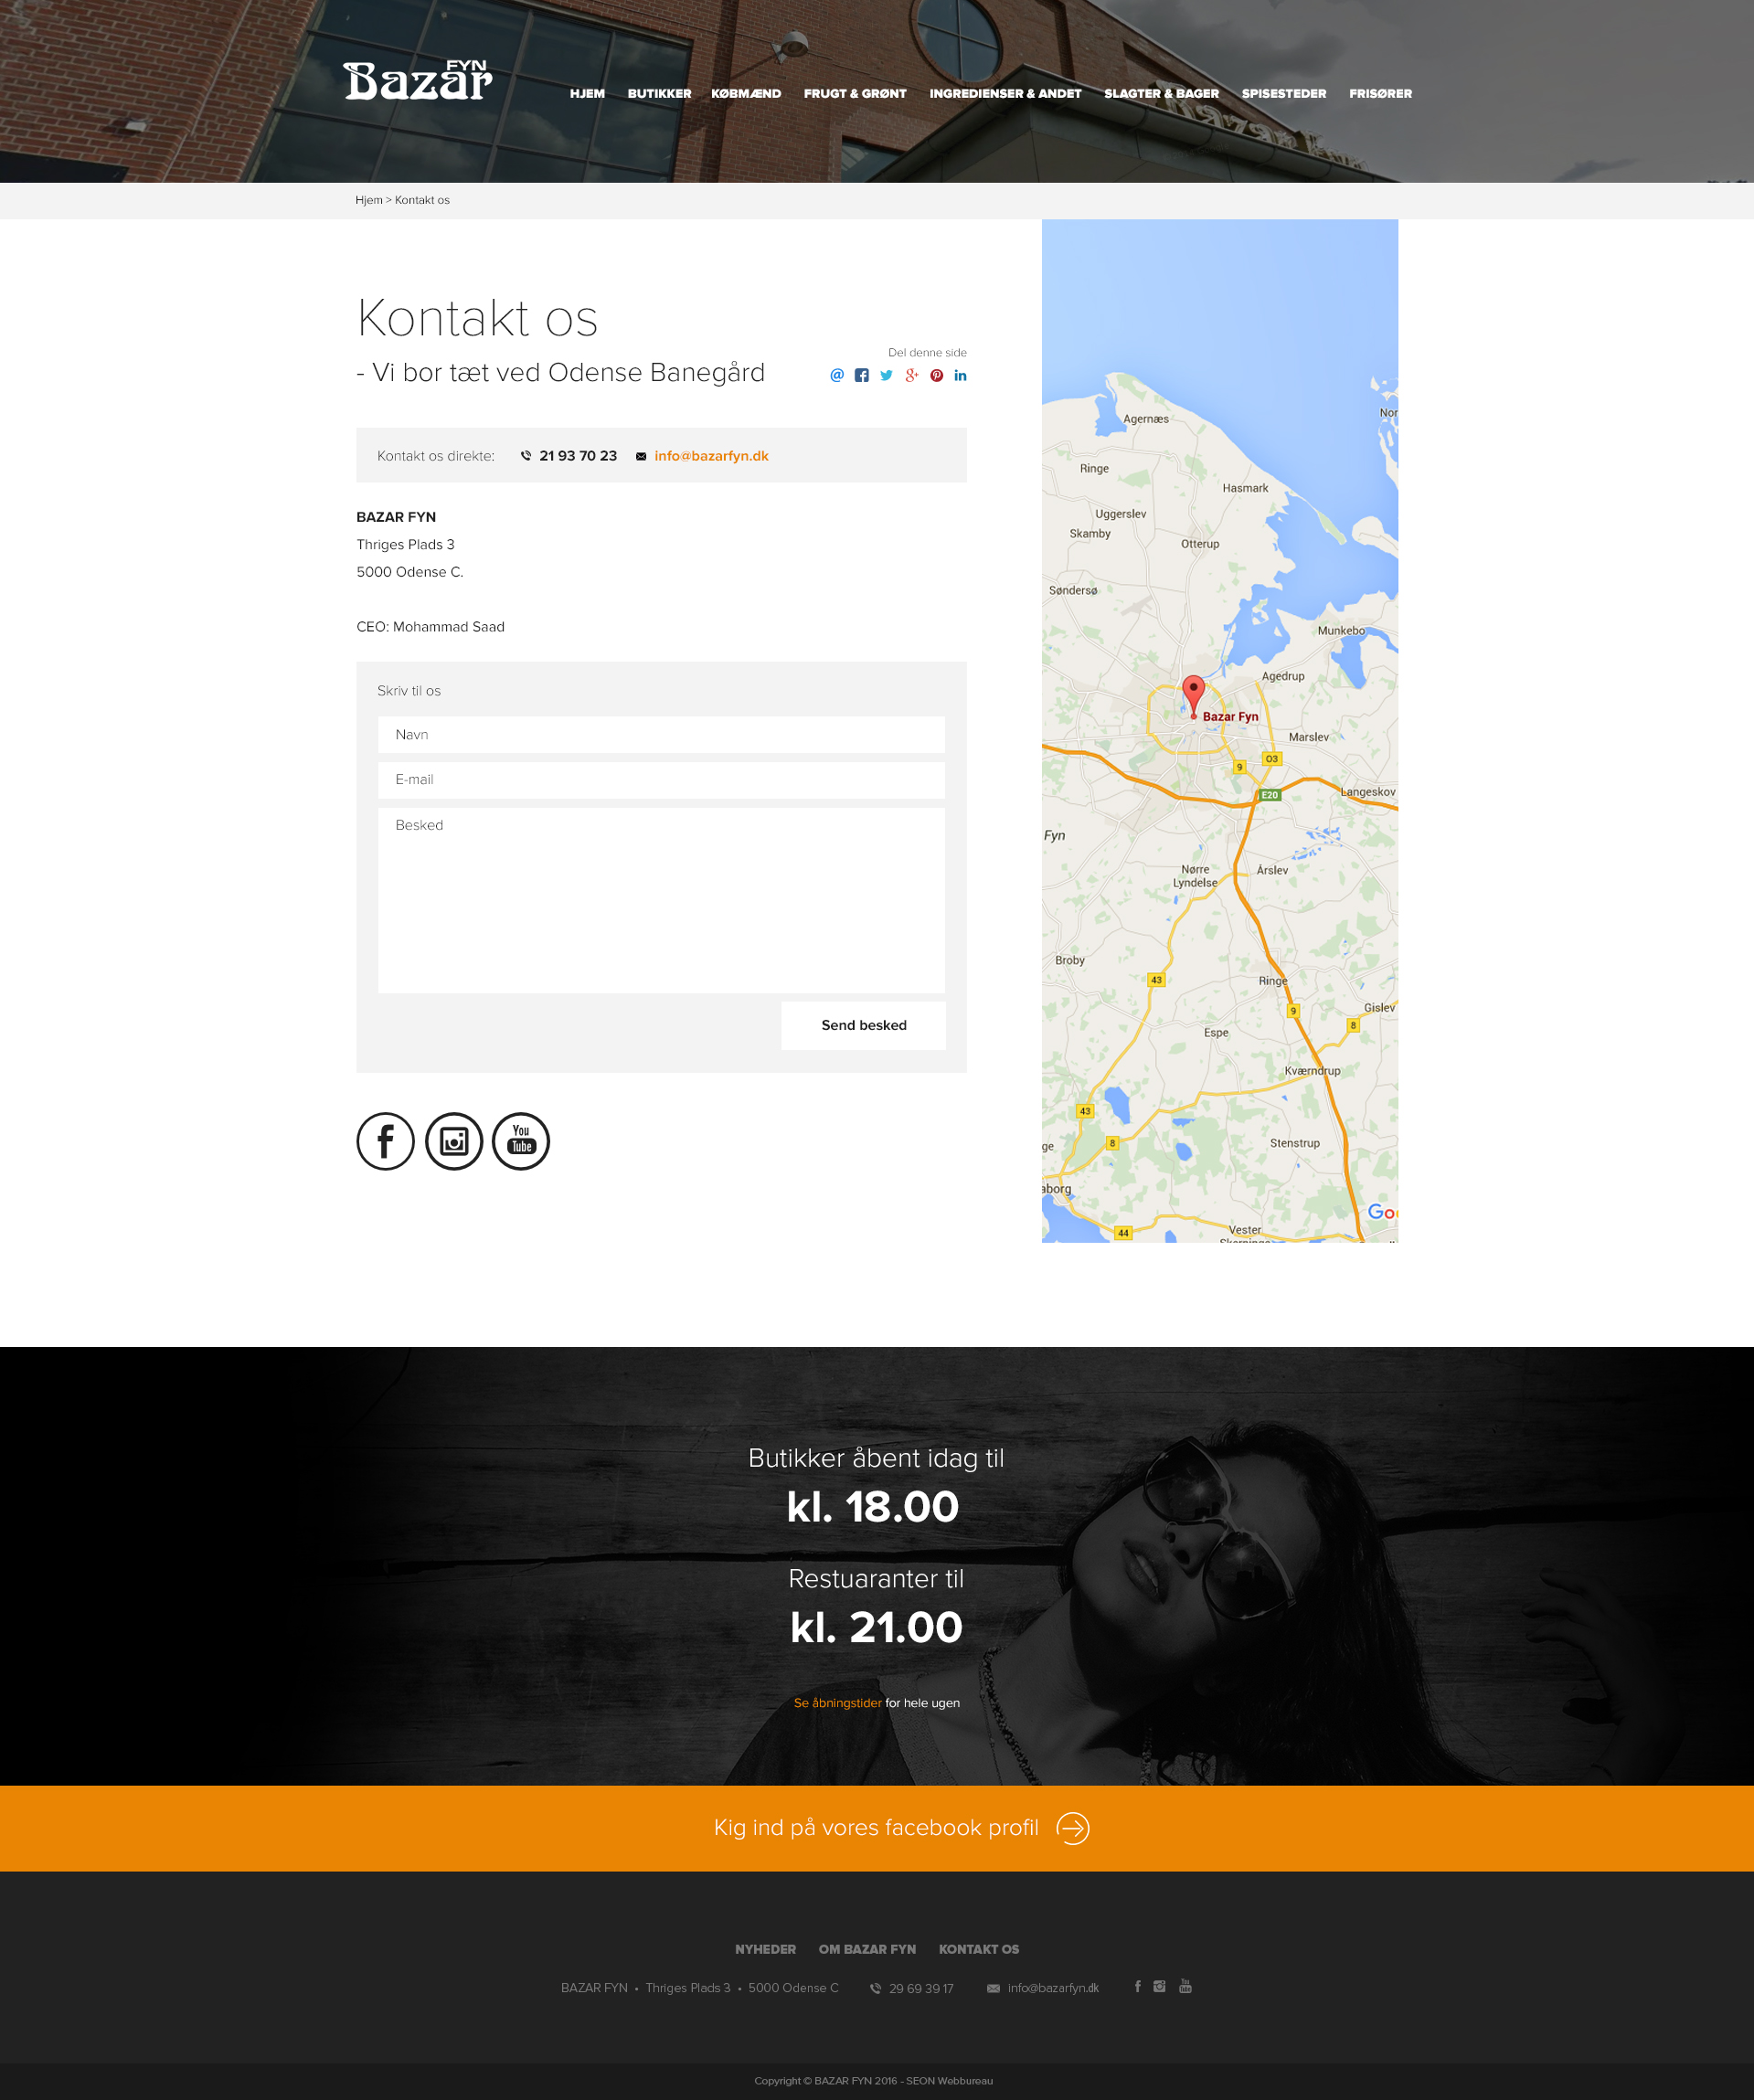Open the large Instagram circle icon
This screenshot has width=1754, height=2100.
[x=454, y=1141]
